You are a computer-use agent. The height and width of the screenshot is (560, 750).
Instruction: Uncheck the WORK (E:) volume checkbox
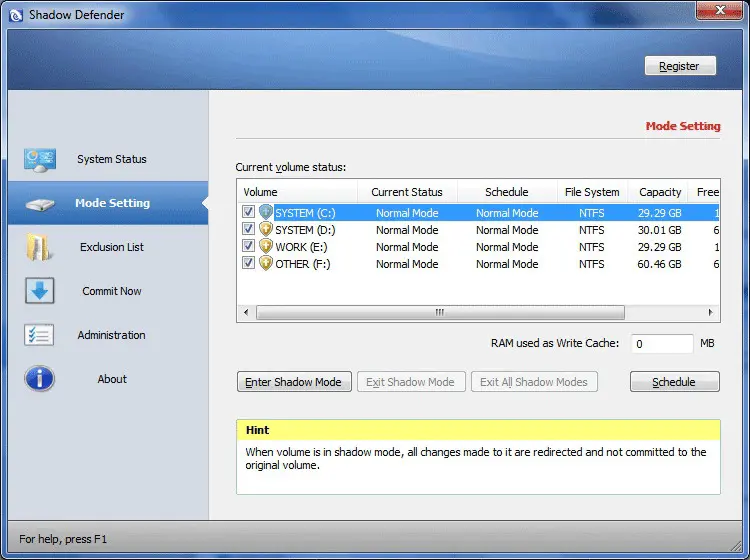tap(248, 246)
